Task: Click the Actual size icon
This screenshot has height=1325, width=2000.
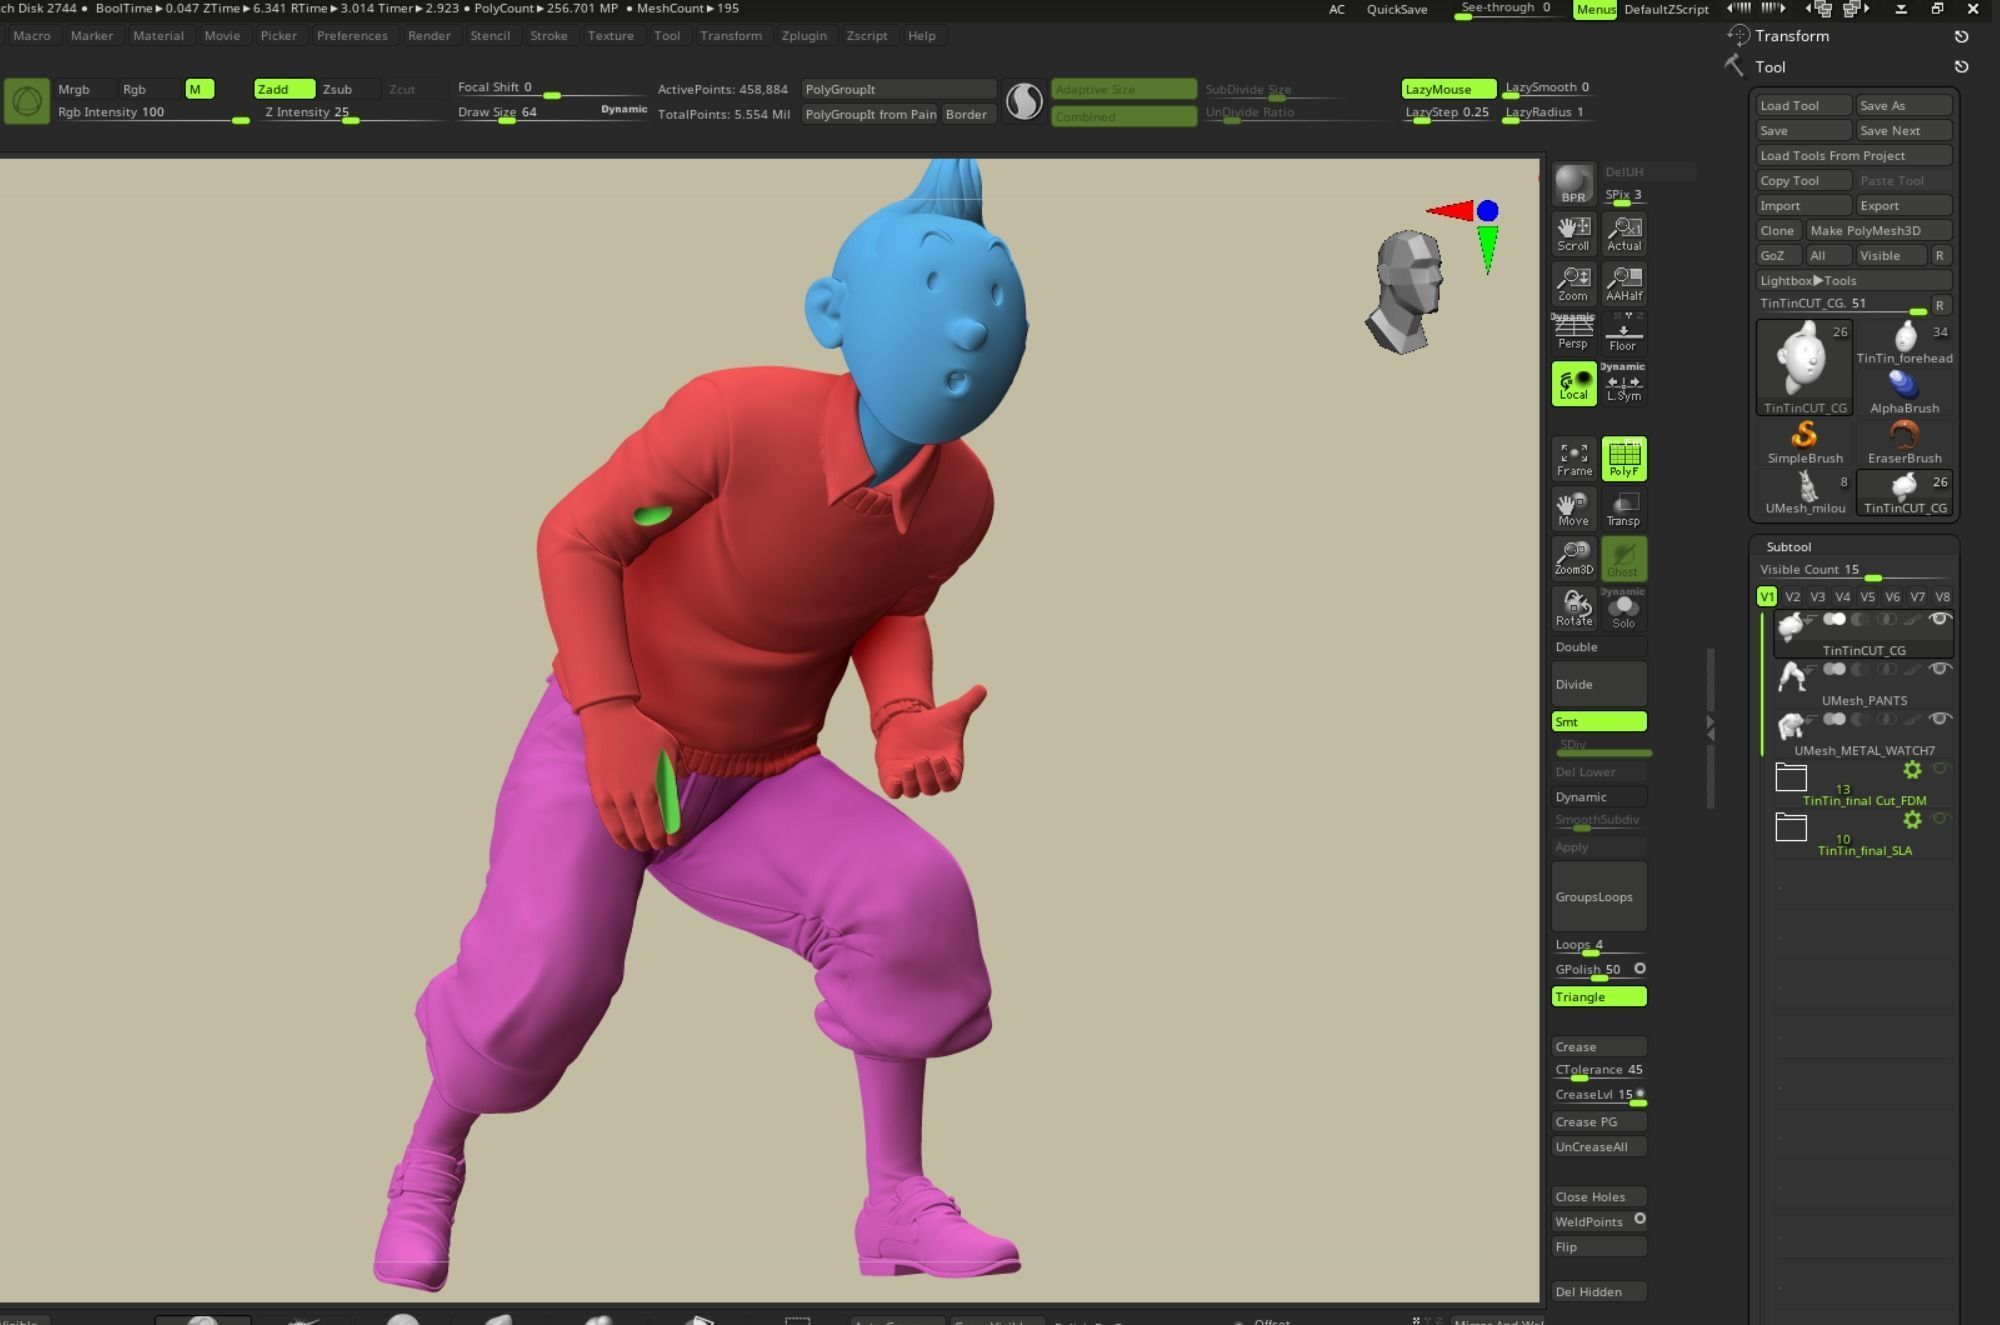Action: (x=1623, y=233)
